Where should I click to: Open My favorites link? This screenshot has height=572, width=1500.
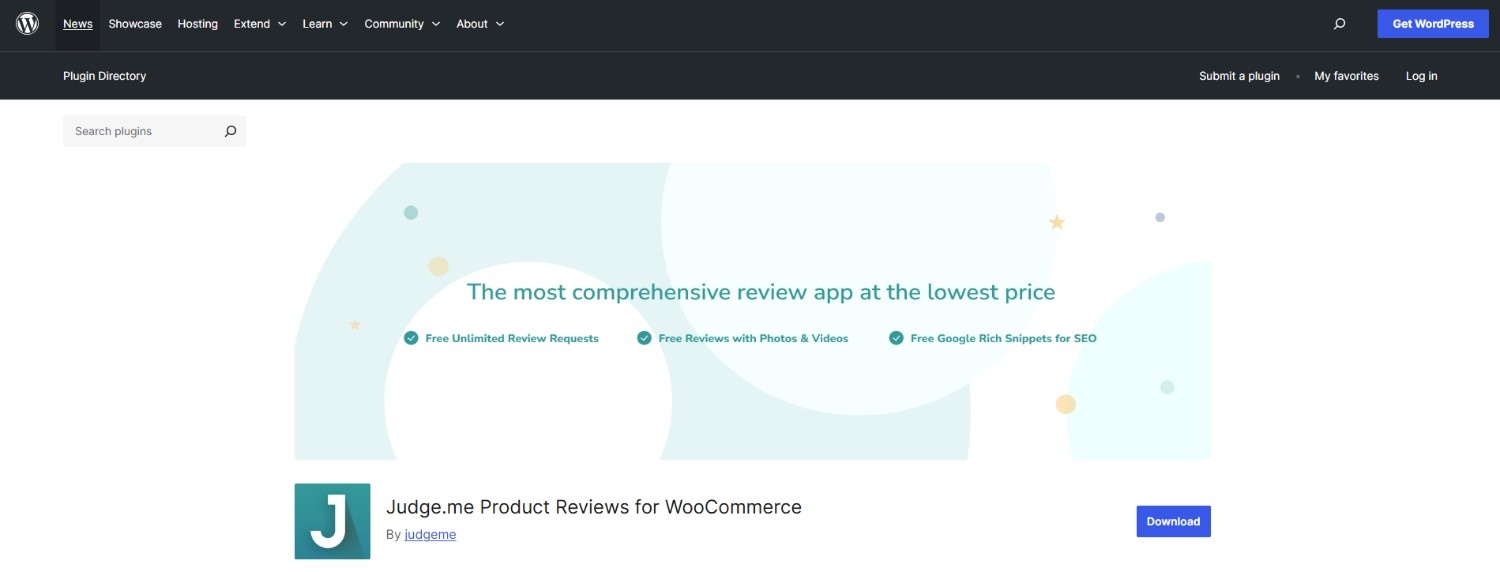[x=1346, y=76]
